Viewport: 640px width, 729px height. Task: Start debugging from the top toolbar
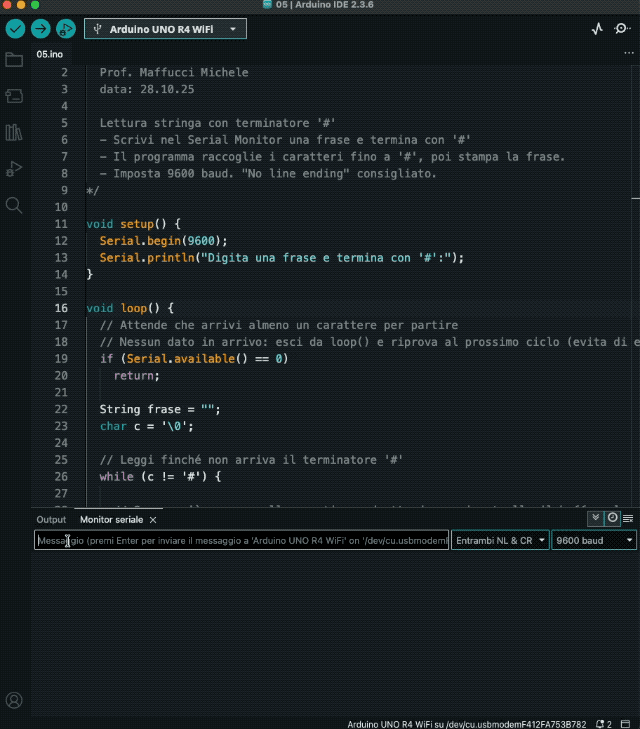(66, 29)
